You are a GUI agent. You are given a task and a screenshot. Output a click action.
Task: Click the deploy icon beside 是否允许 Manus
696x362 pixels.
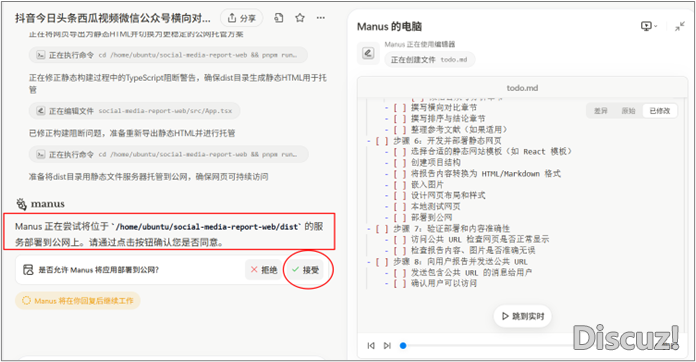point(28,270)
